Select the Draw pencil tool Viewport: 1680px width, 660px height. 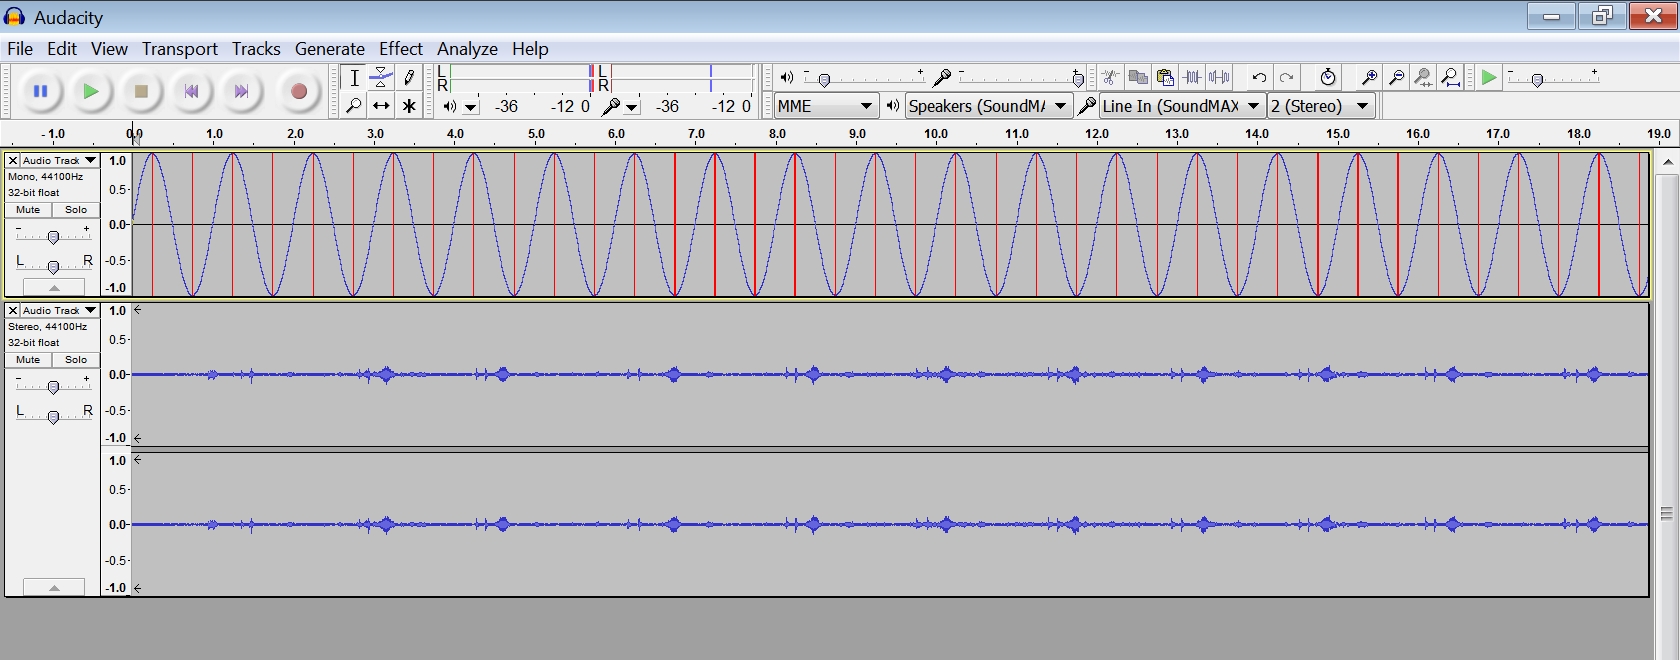pyautogui.click(x=409, y=78)
